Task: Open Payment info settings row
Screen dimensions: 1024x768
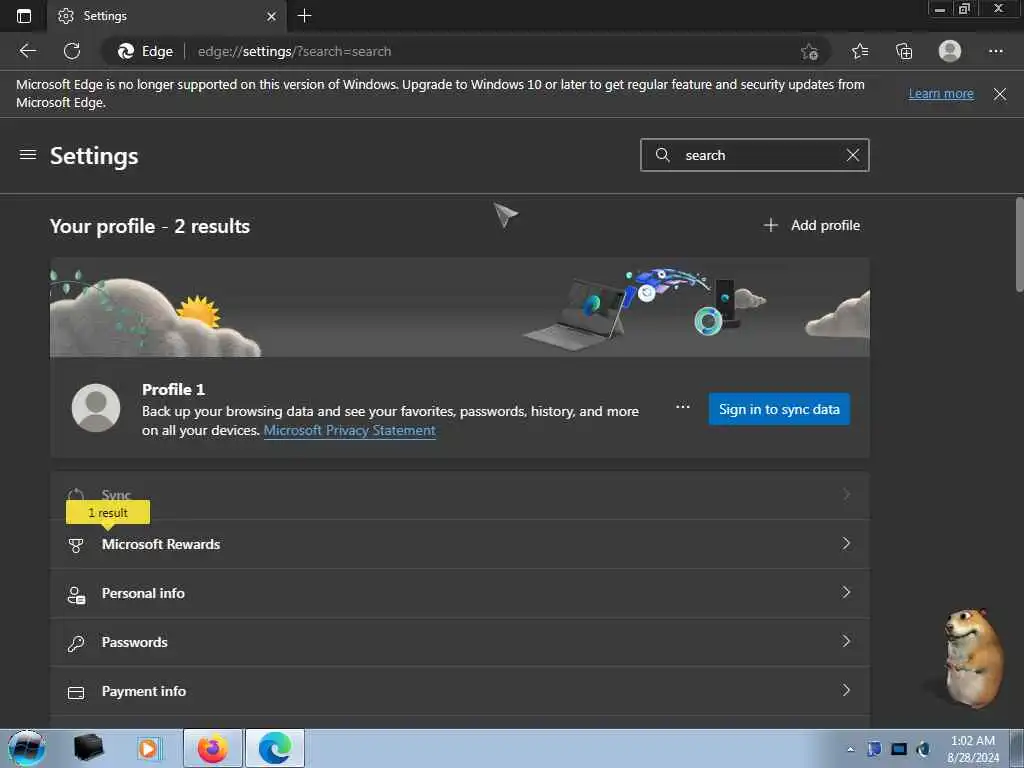Action: (x=460, y=691)
